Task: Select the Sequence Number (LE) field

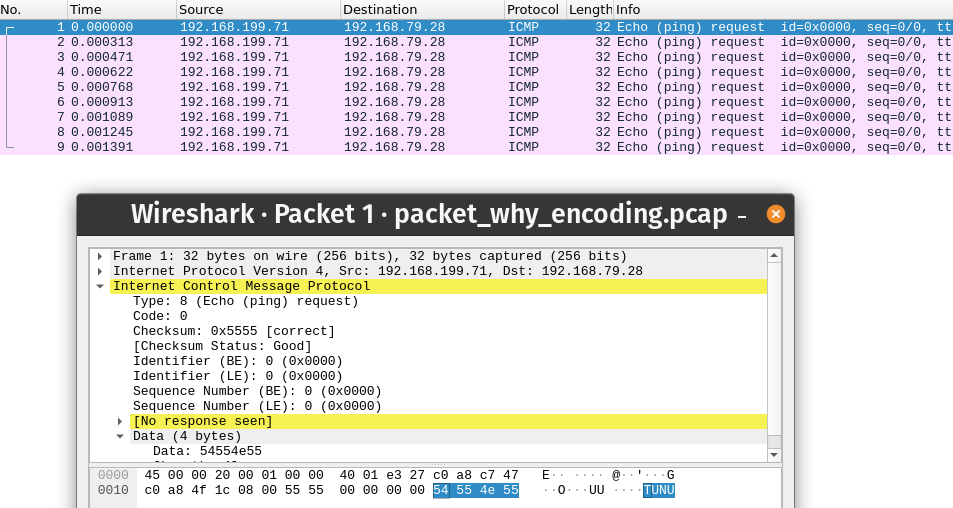Action: [257, 406]
